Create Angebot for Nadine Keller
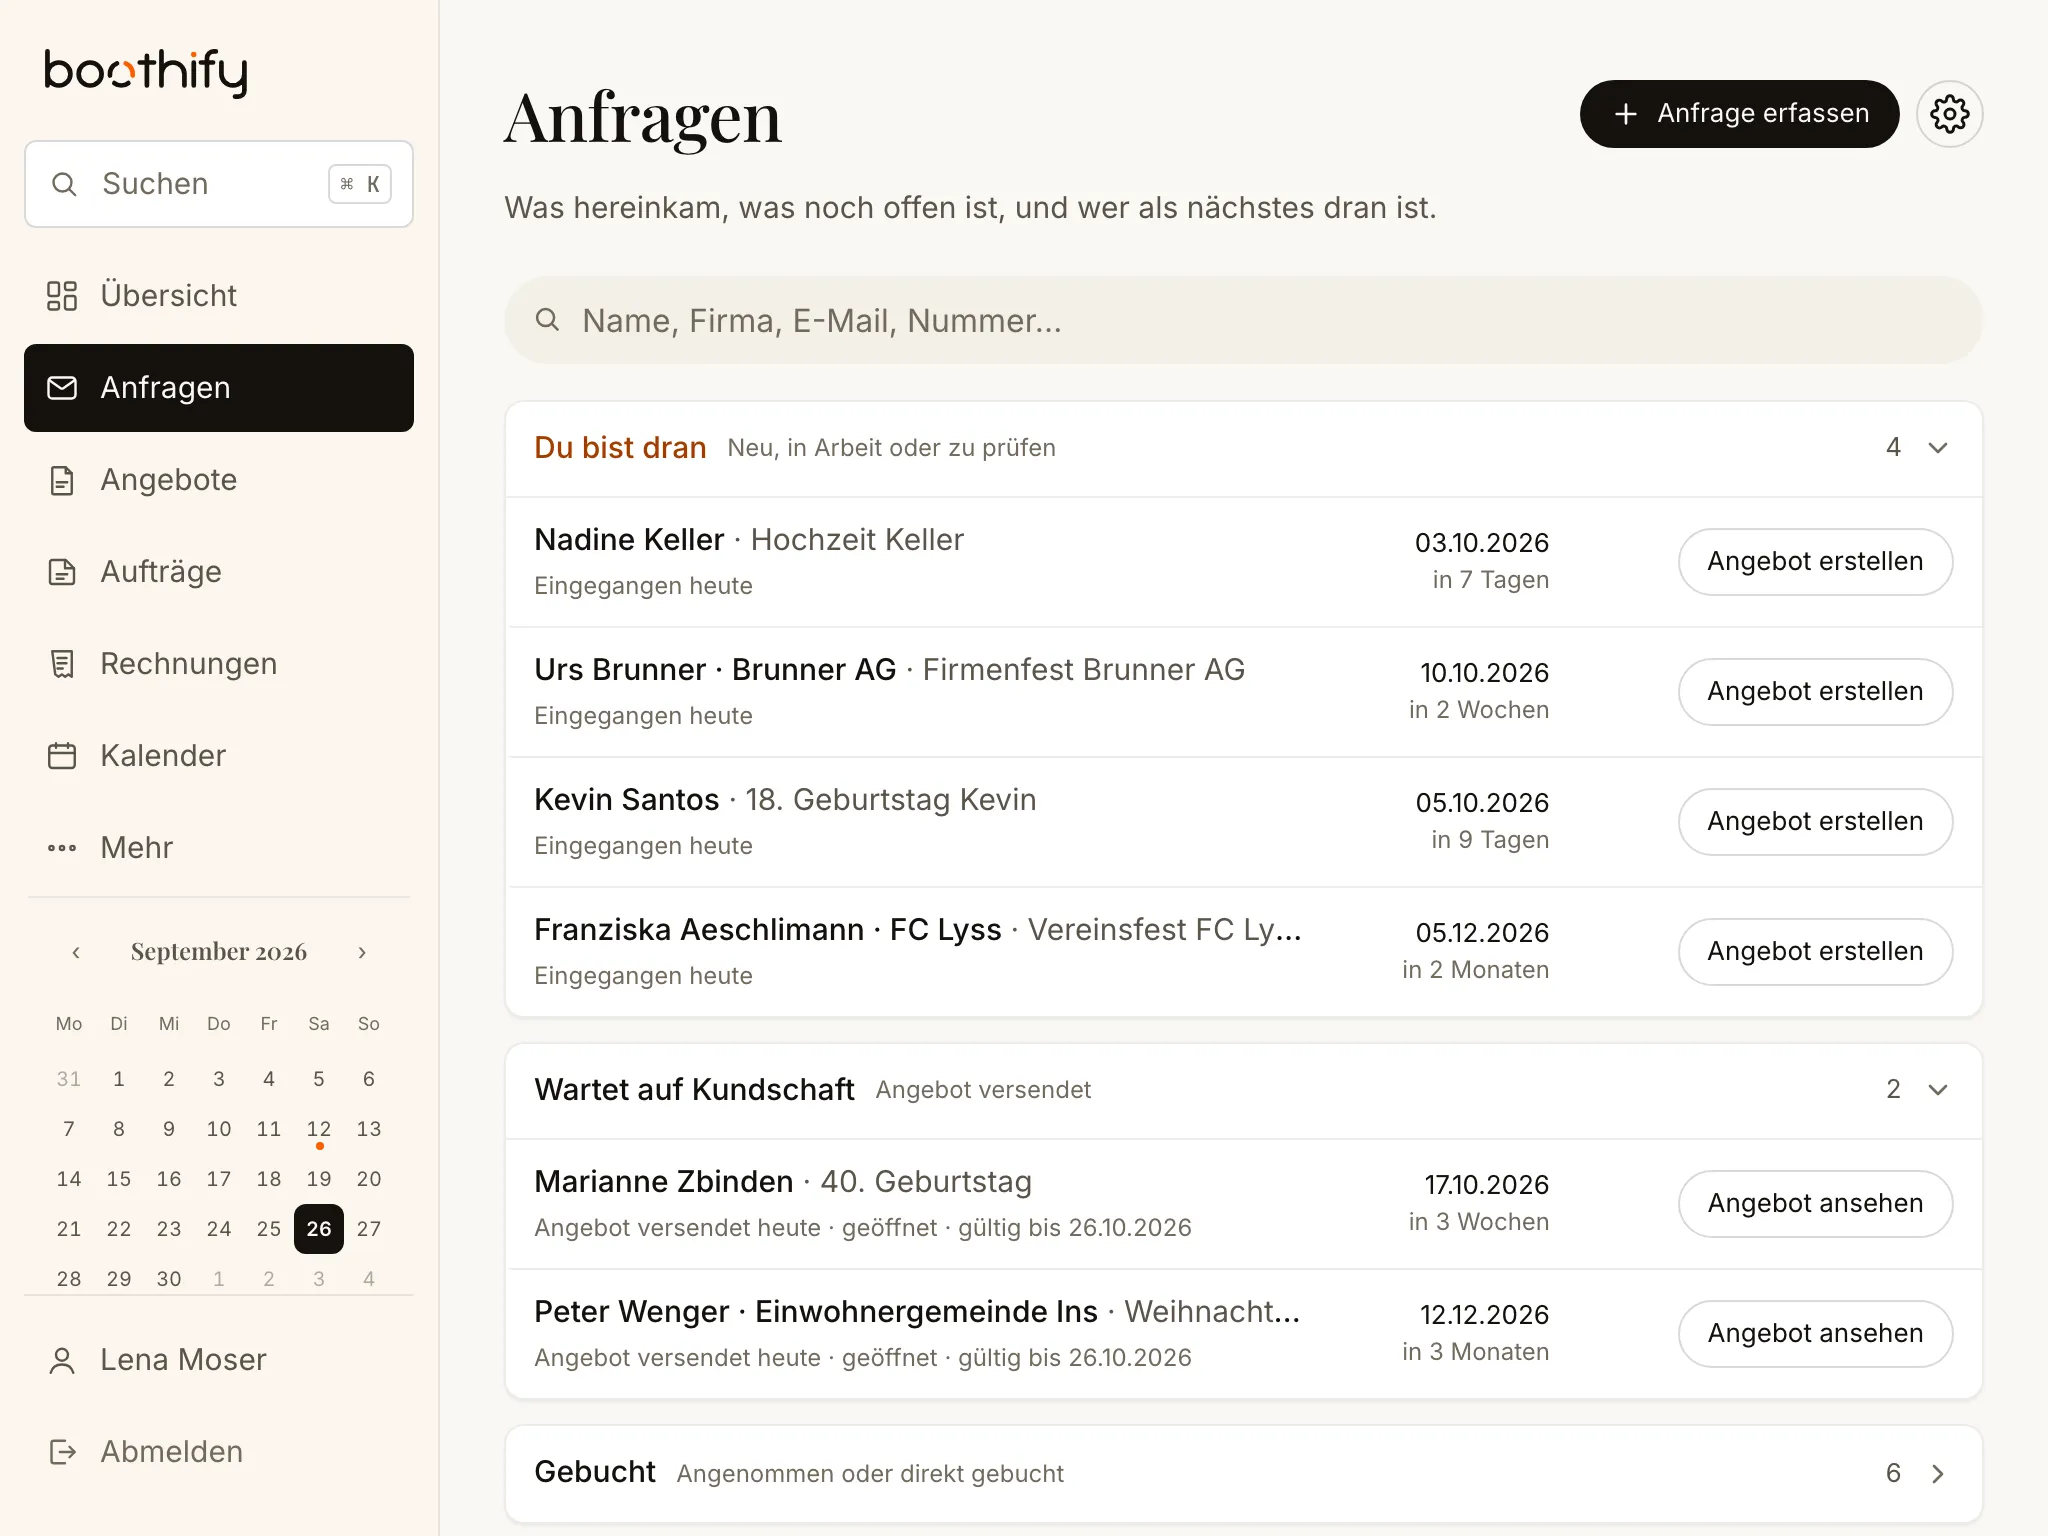The height and width of the screenshot is (1536, 2048). 1815,562
